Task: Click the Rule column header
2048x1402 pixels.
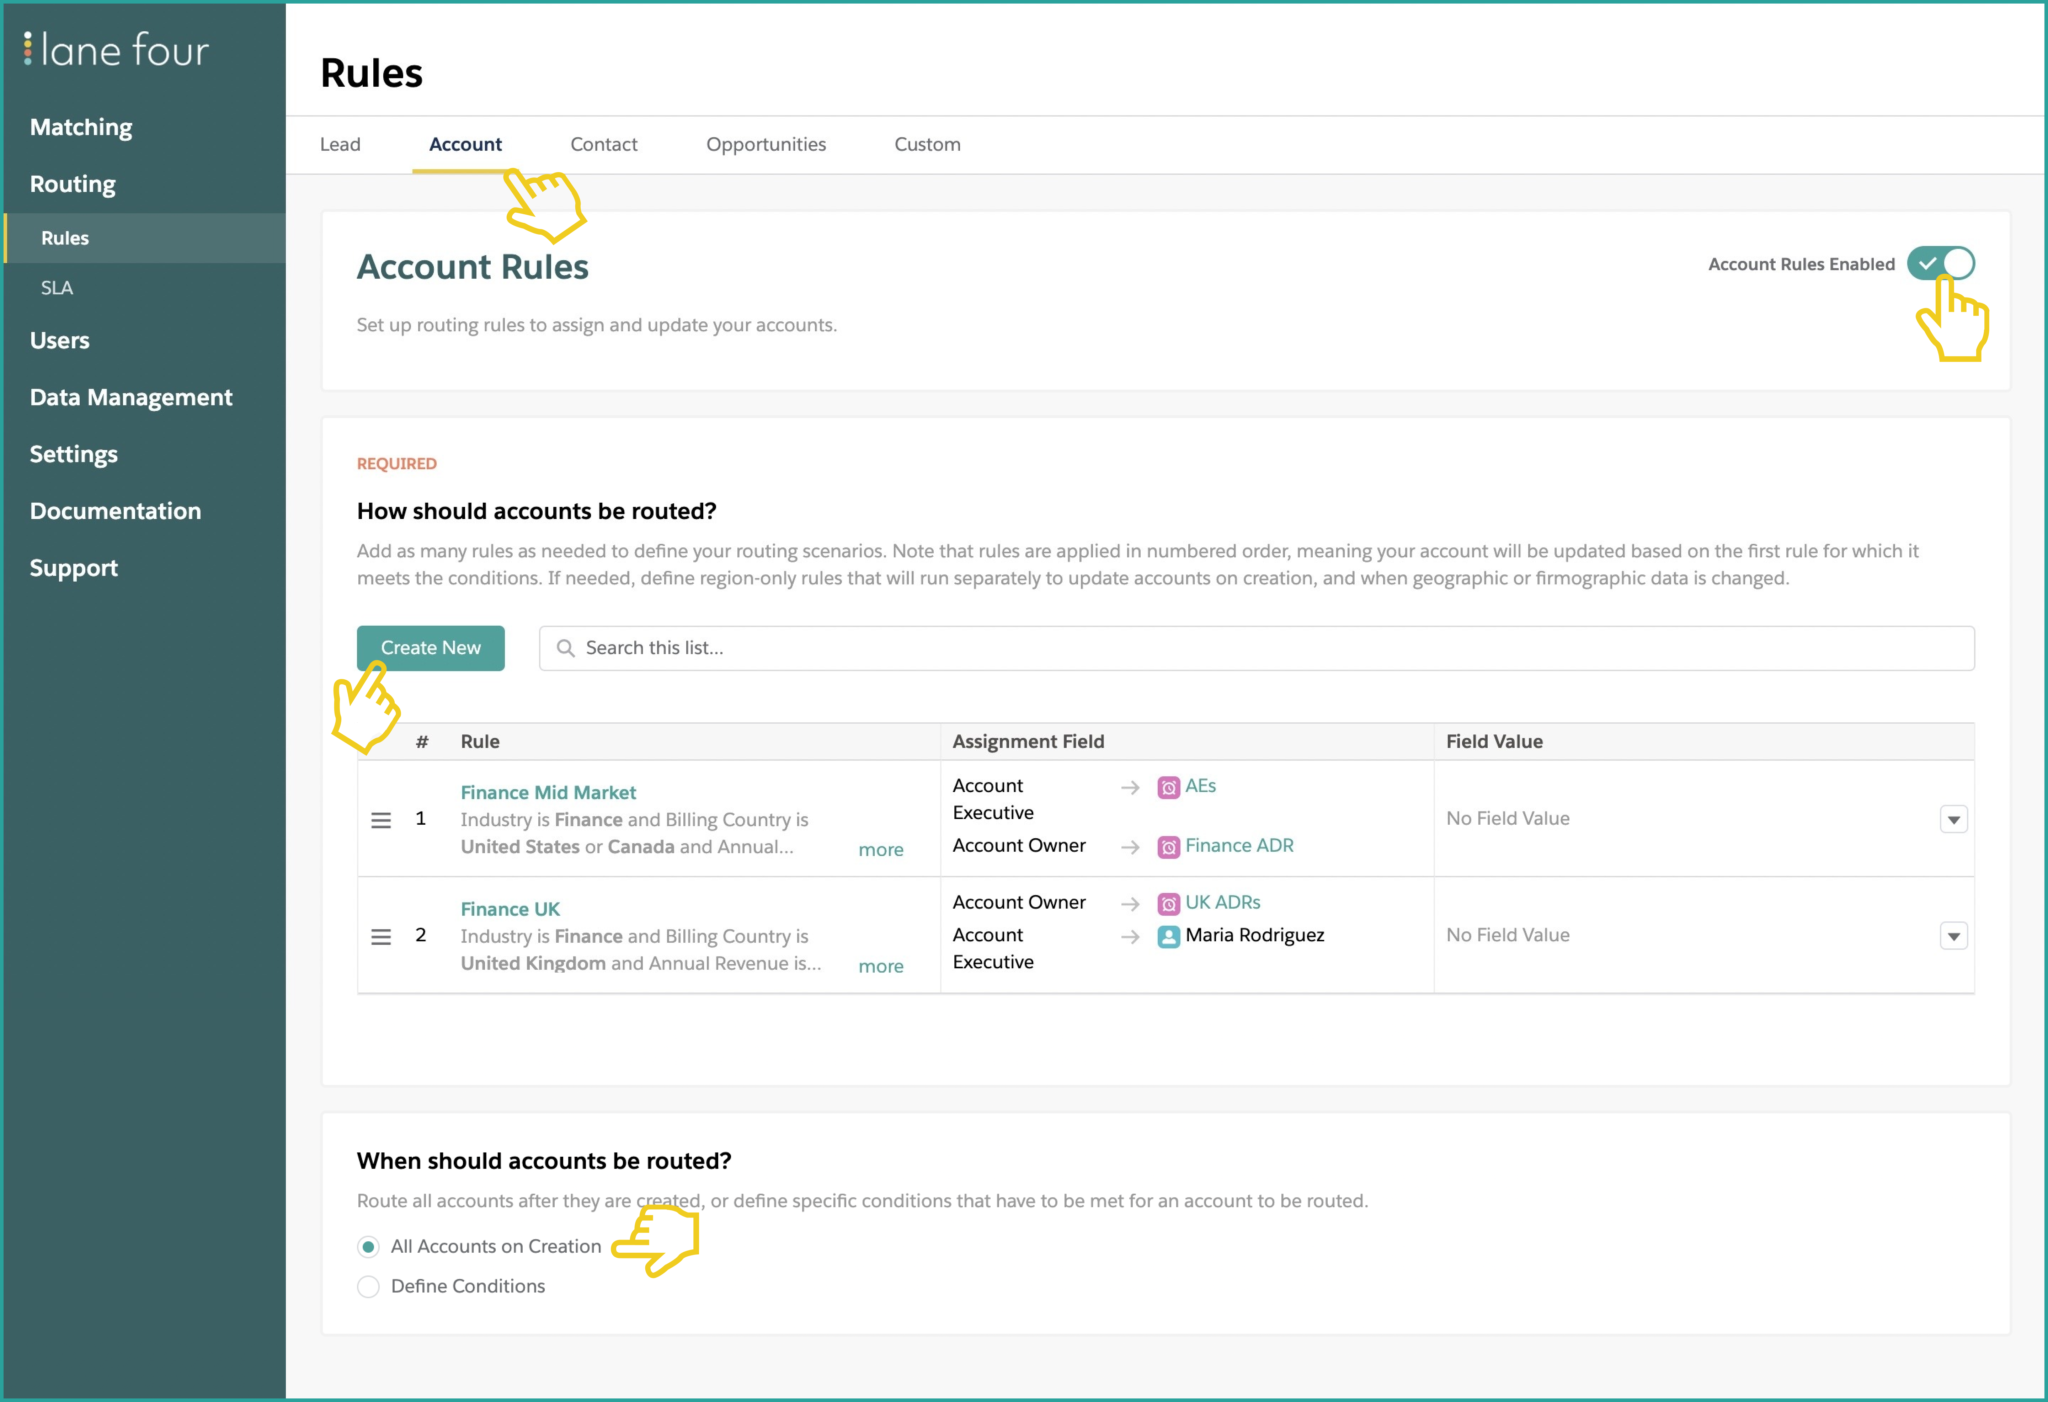Action: click(x=480, y=742)
